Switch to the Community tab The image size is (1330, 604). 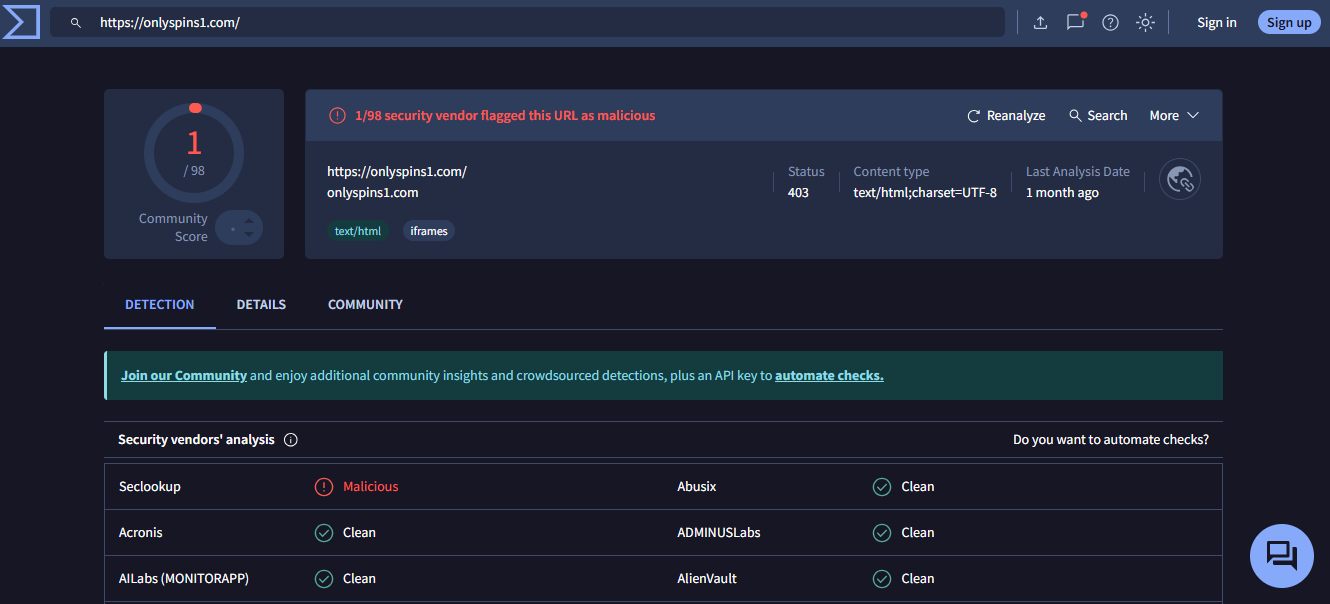pyautogui.click(x=365, y=304)
